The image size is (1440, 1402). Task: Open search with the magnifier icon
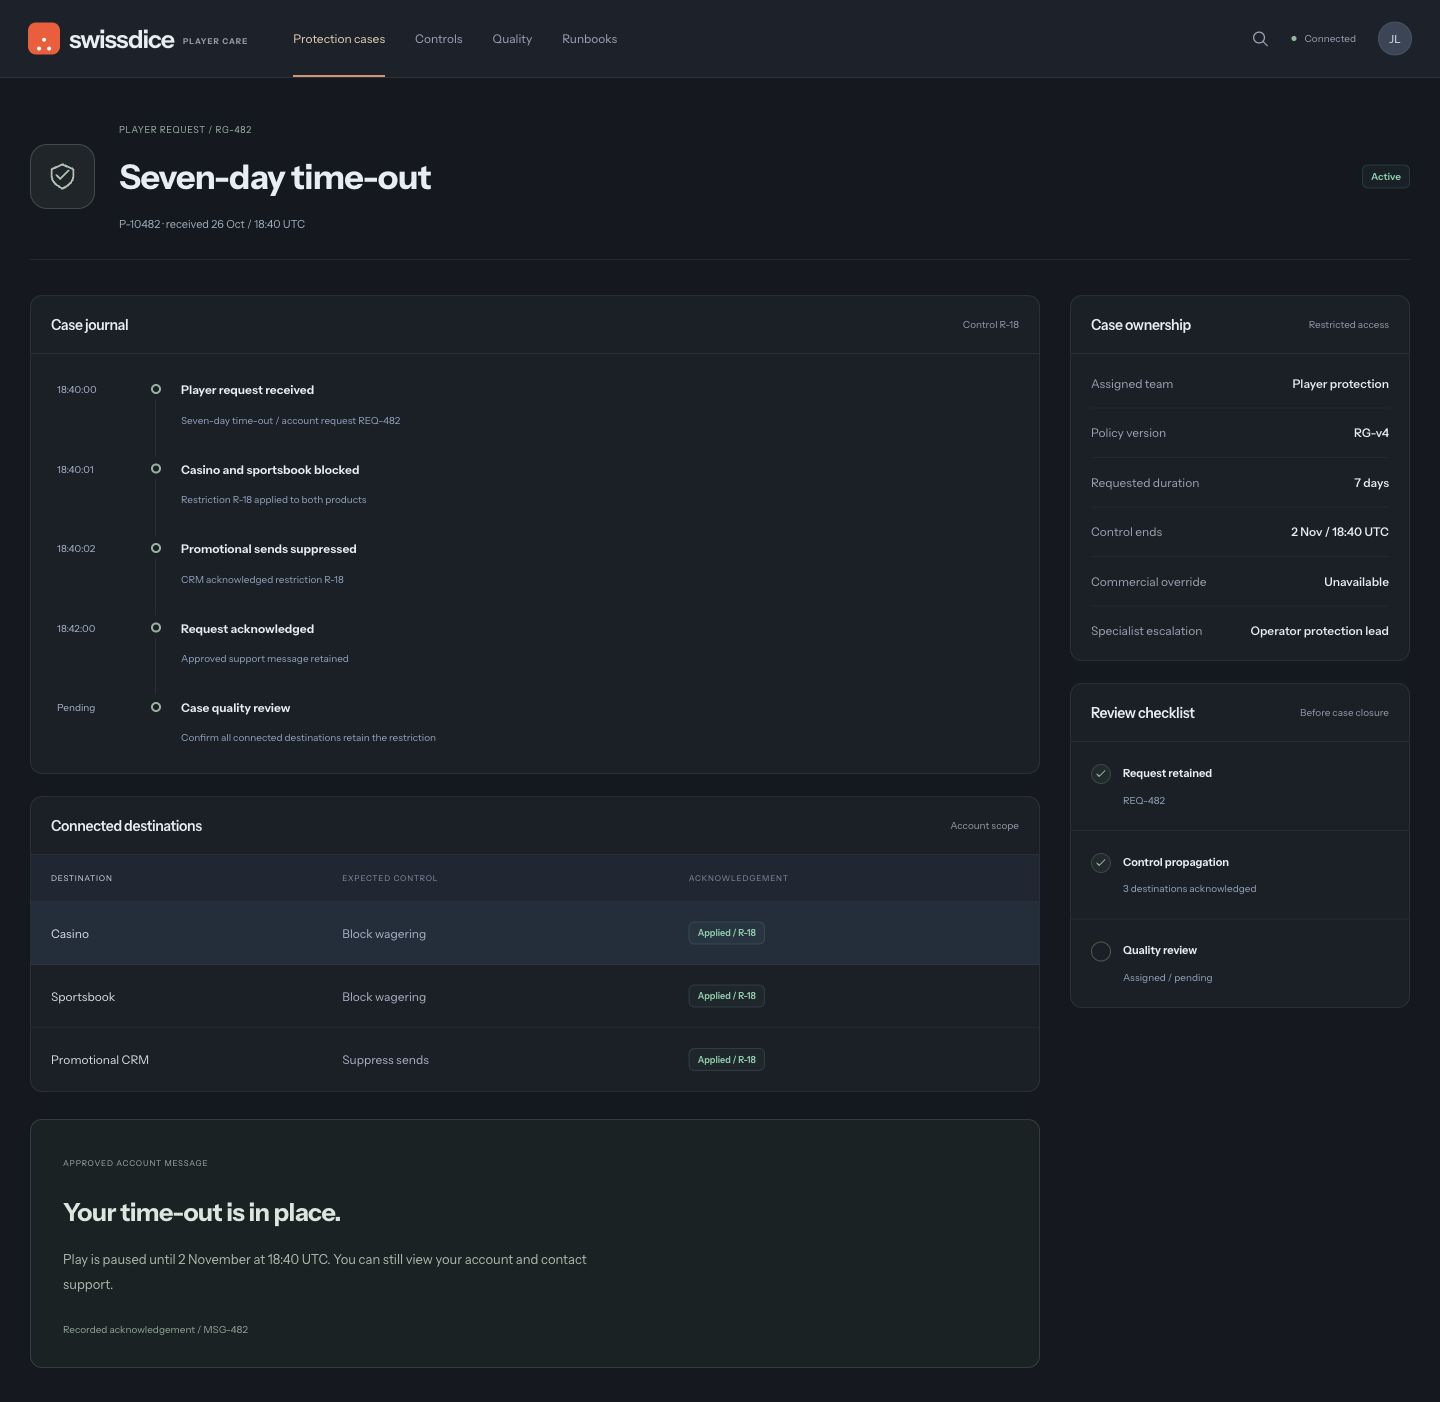coord(1260,39)
